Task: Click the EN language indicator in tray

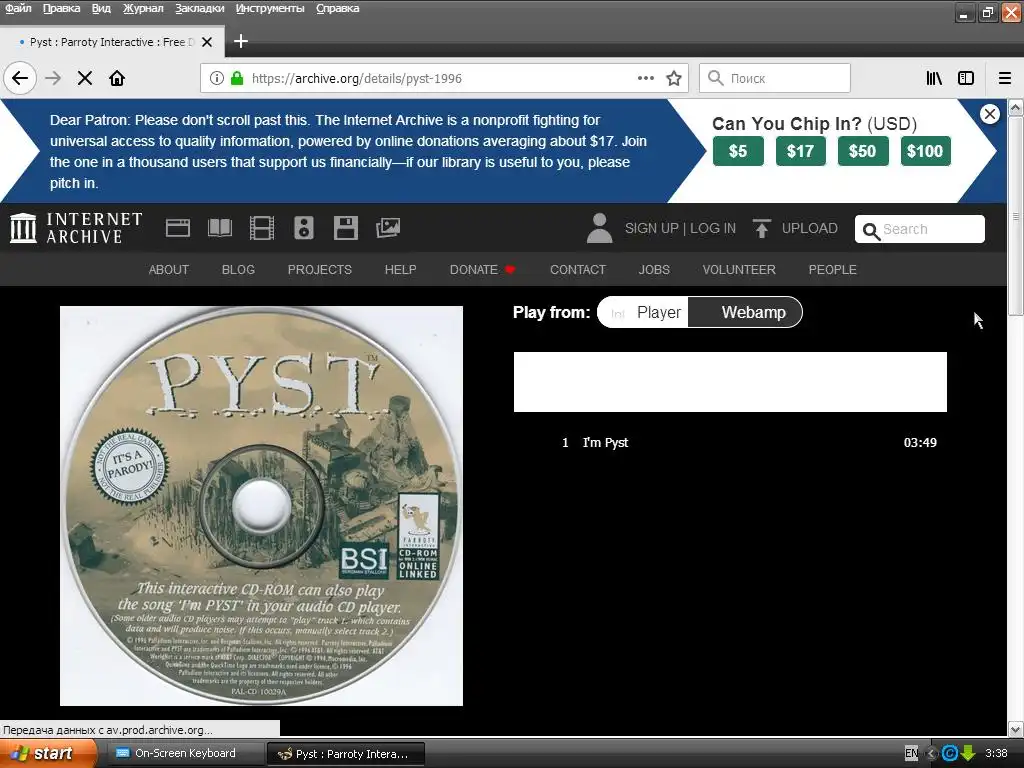Action: pos(911,754)
